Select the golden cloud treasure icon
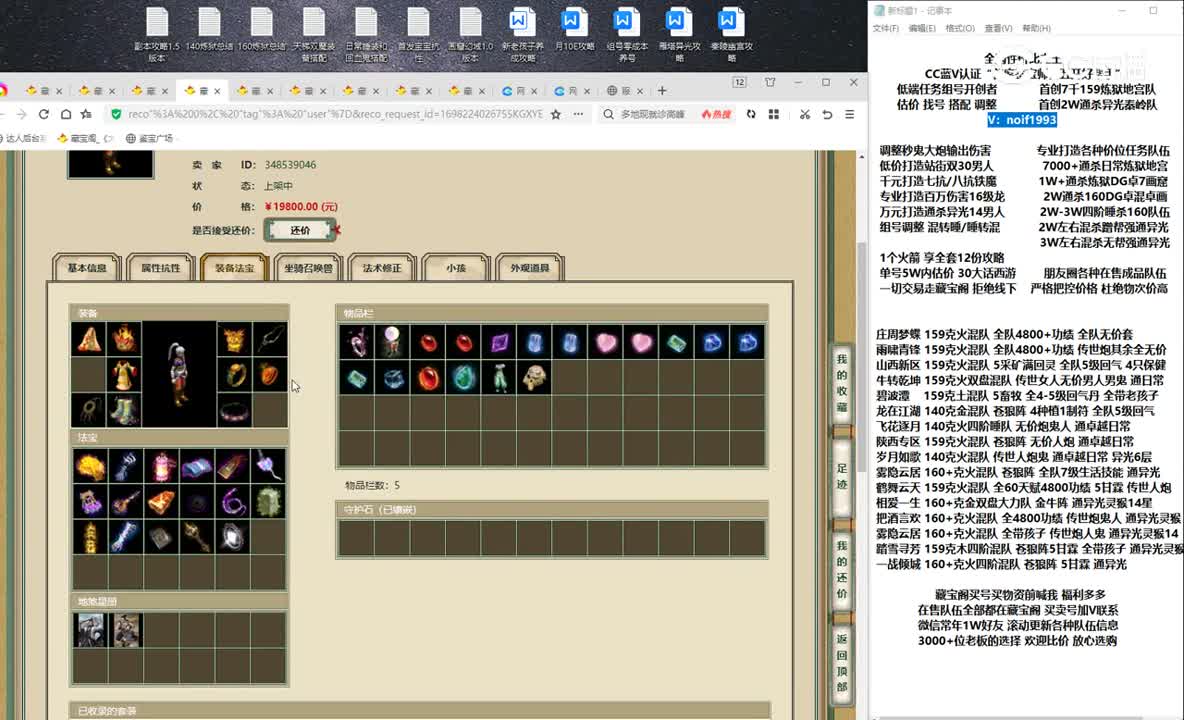The height and width of the screenshot is (720, 1184). coord(90,466)
